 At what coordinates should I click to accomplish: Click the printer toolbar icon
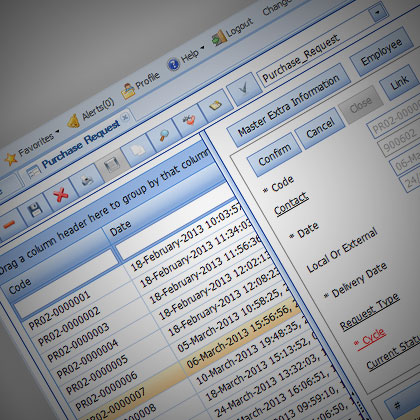coord(86,180)
